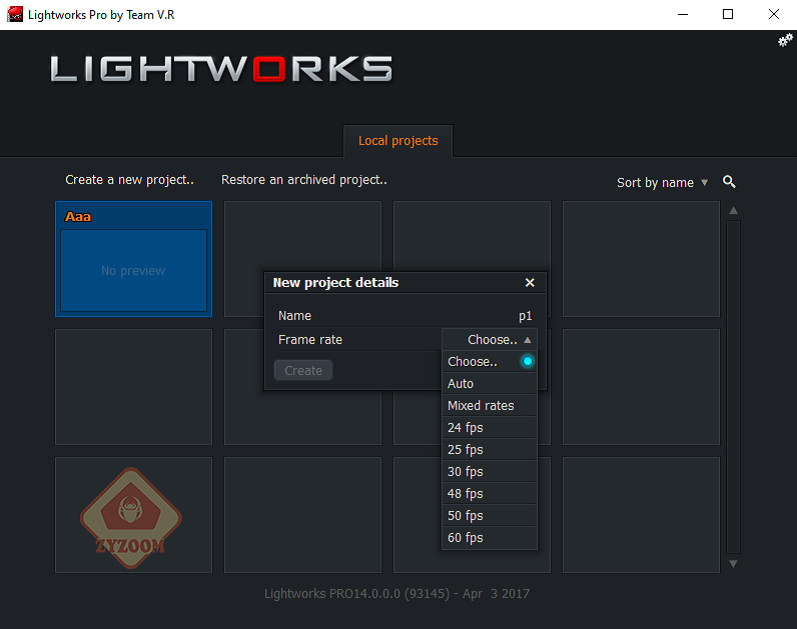The width and height of the screenshot is (797, 629).
Task: Collapse the Frame rate Choose.. dropdown
Action: click(x=489, y=340)
